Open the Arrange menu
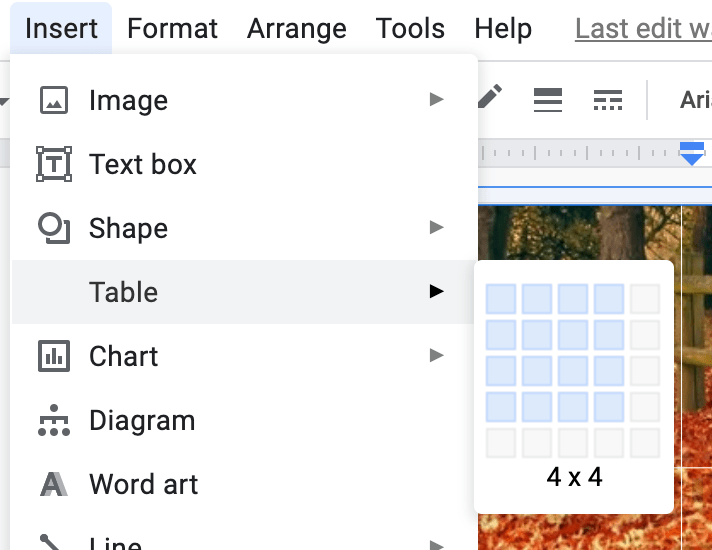Screen dimensions: 712x550 pyautogui.click(x=296, y=28)
